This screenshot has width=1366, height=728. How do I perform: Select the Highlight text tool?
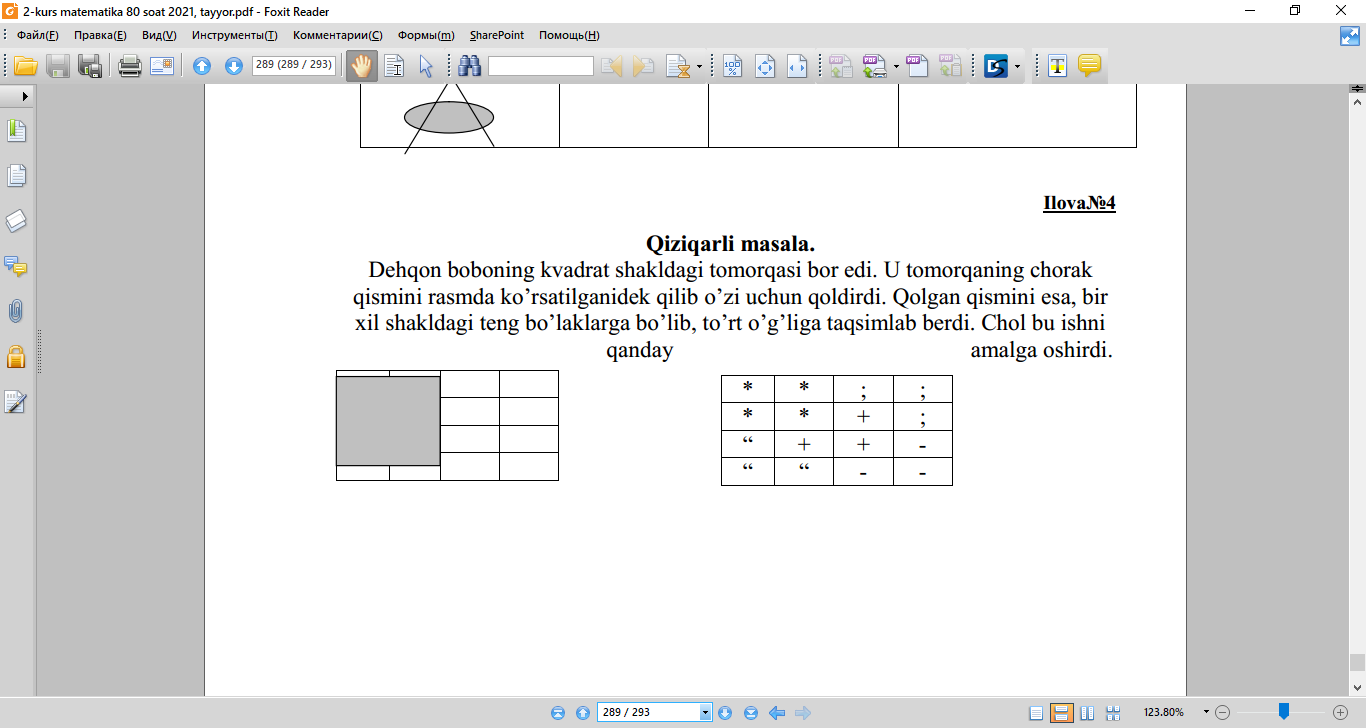1058,67
